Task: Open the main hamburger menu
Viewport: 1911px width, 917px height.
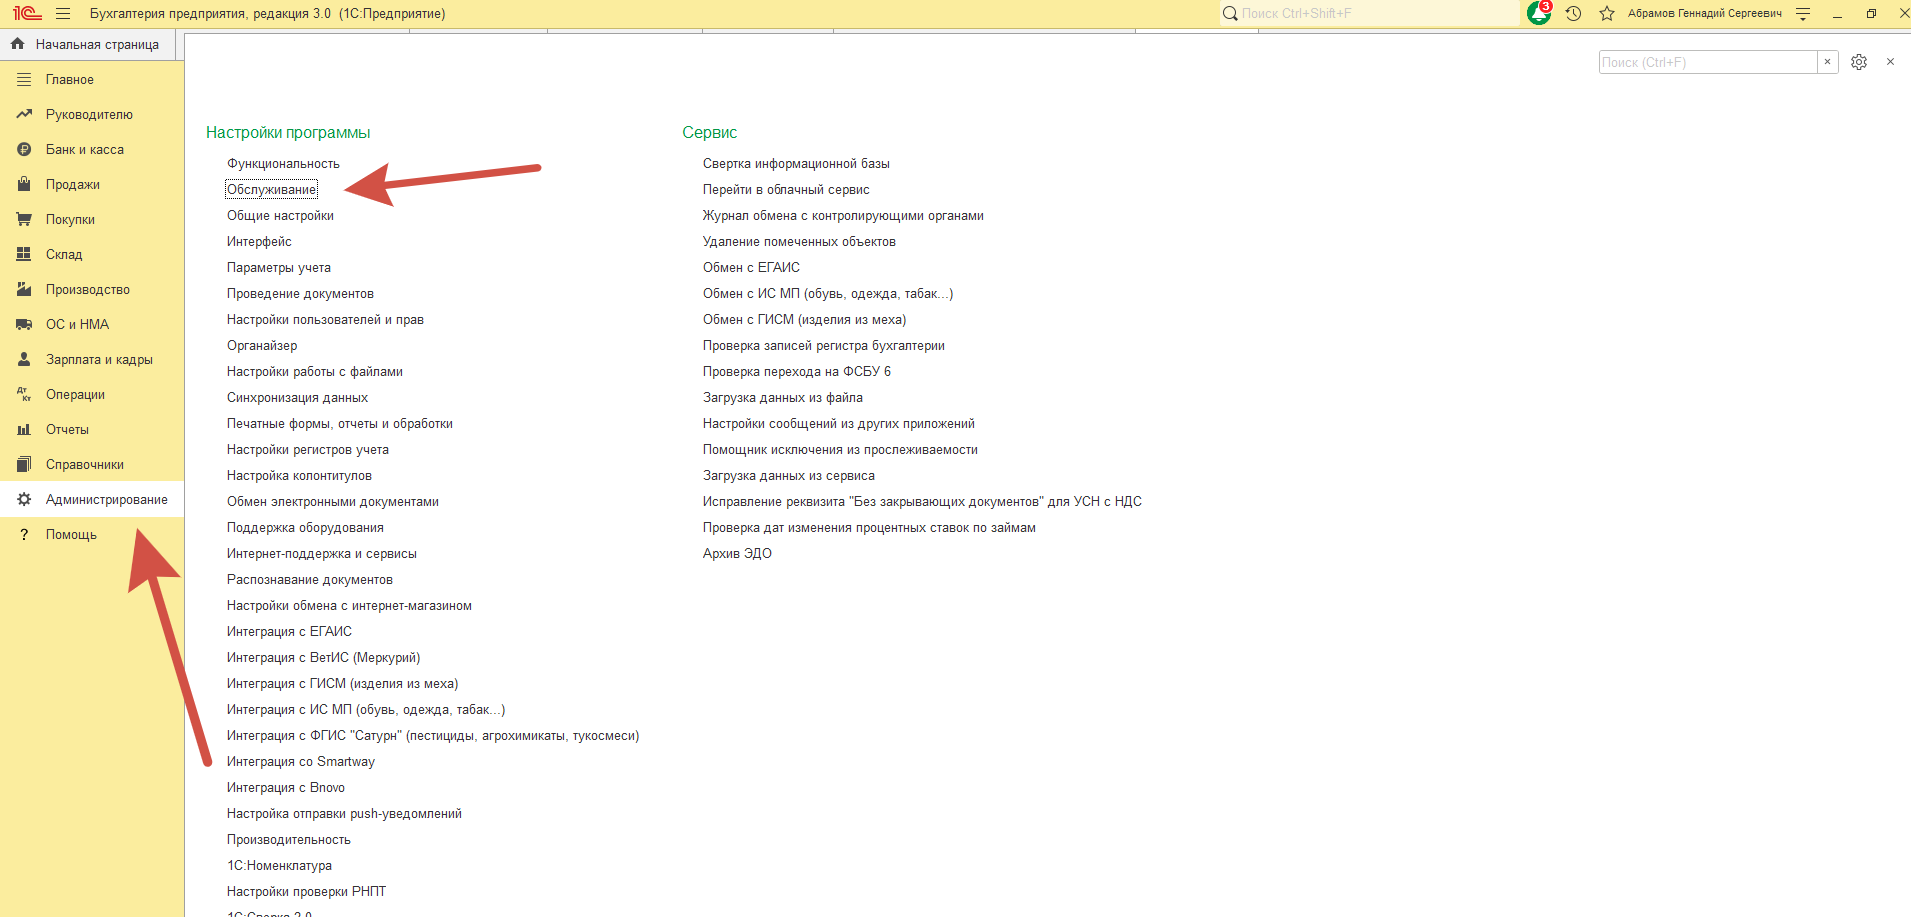Action: coord(63,14)
